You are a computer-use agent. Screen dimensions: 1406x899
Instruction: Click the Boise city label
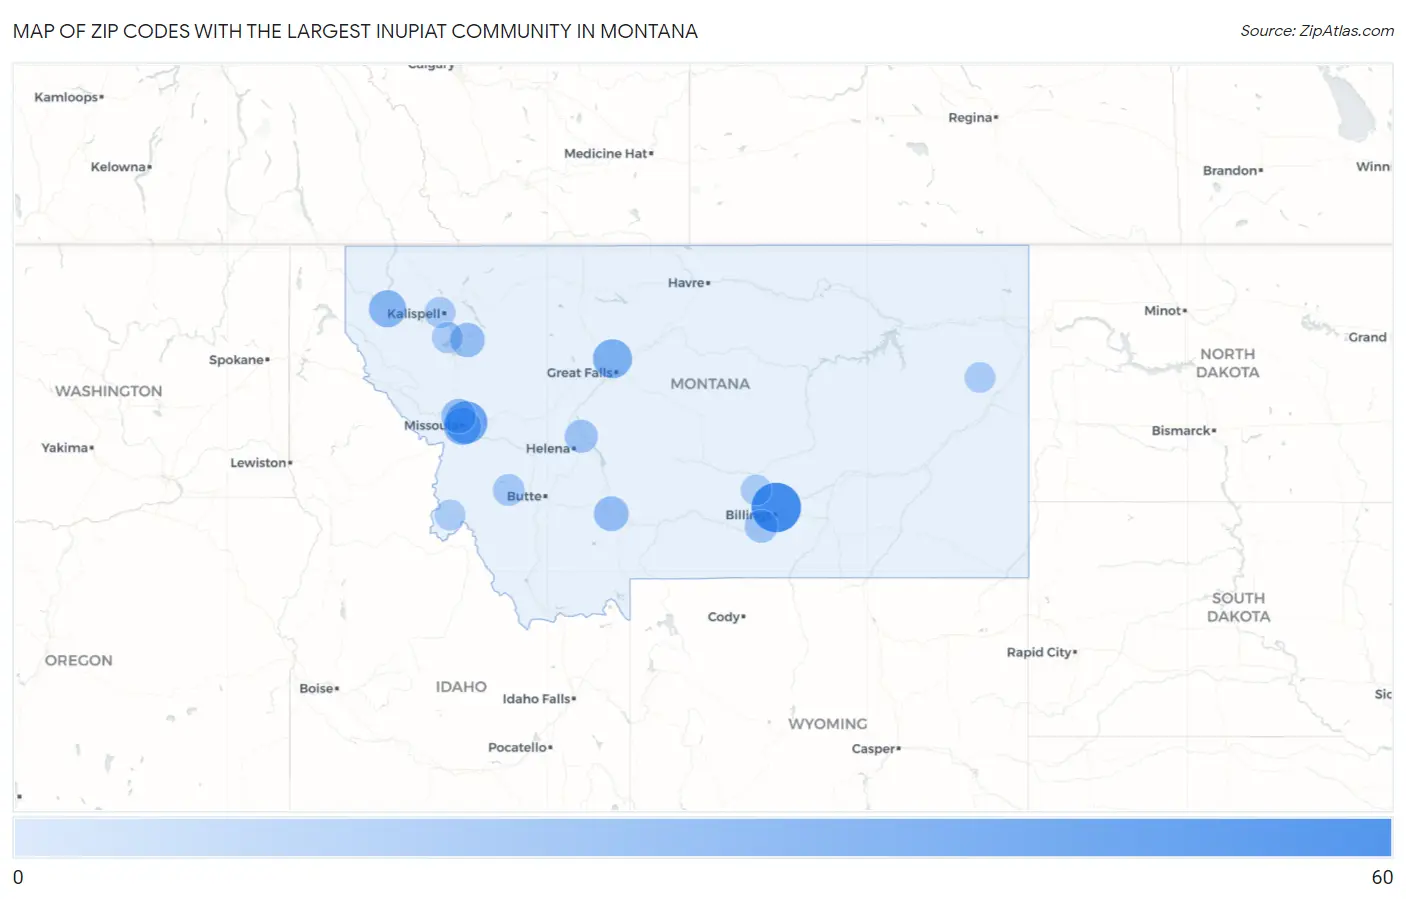tap(319, 689)
